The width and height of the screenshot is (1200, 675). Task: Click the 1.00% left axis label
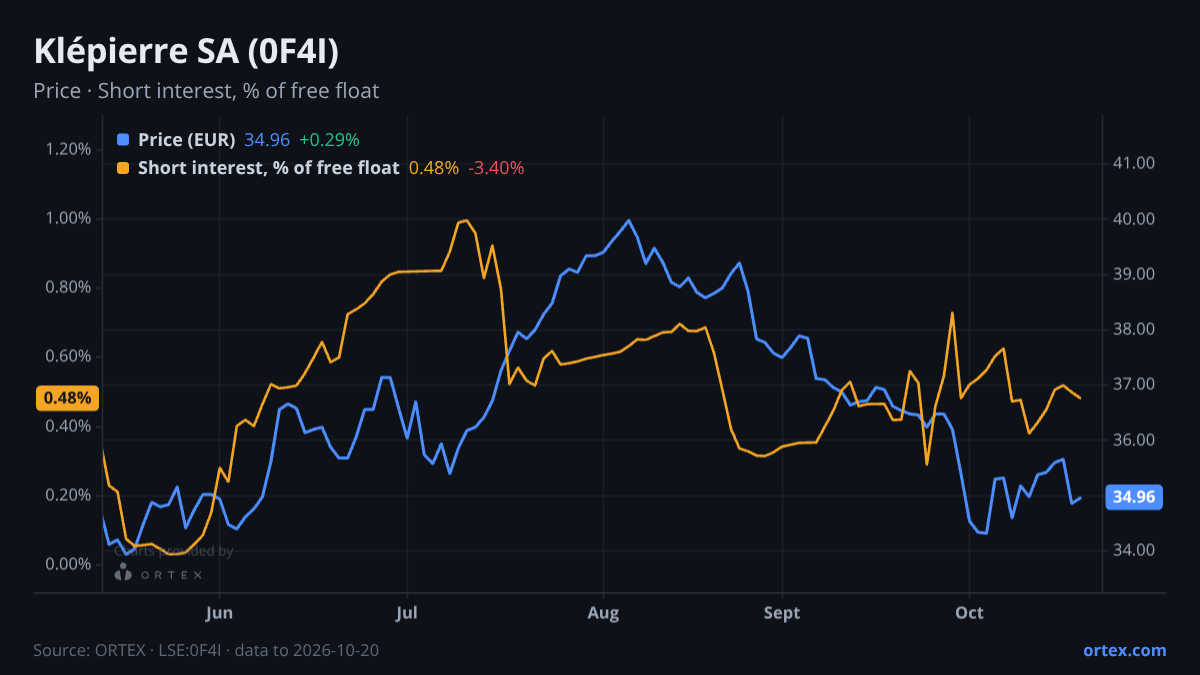[x=68, y=218]
